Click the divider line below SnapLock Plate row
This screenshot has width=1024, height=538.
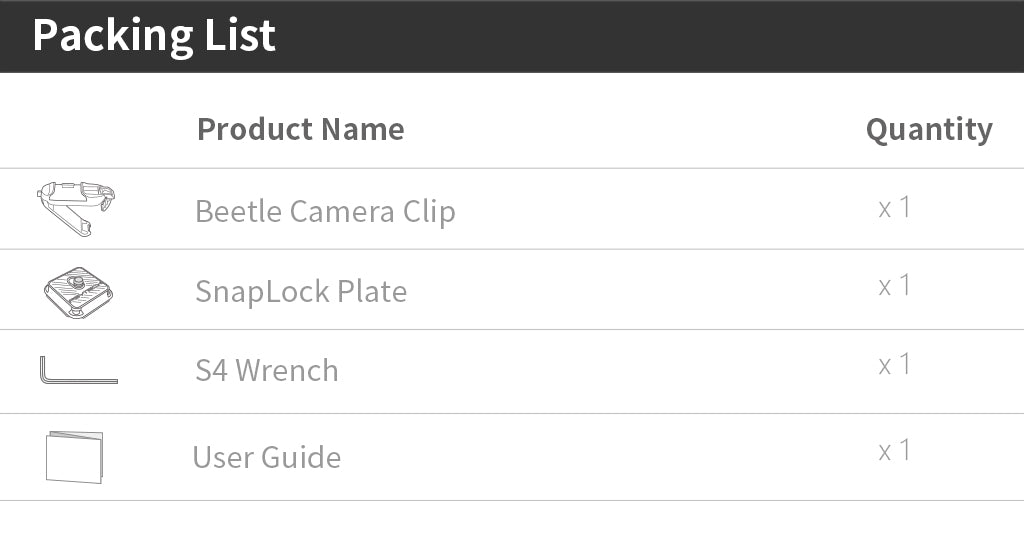512,329
